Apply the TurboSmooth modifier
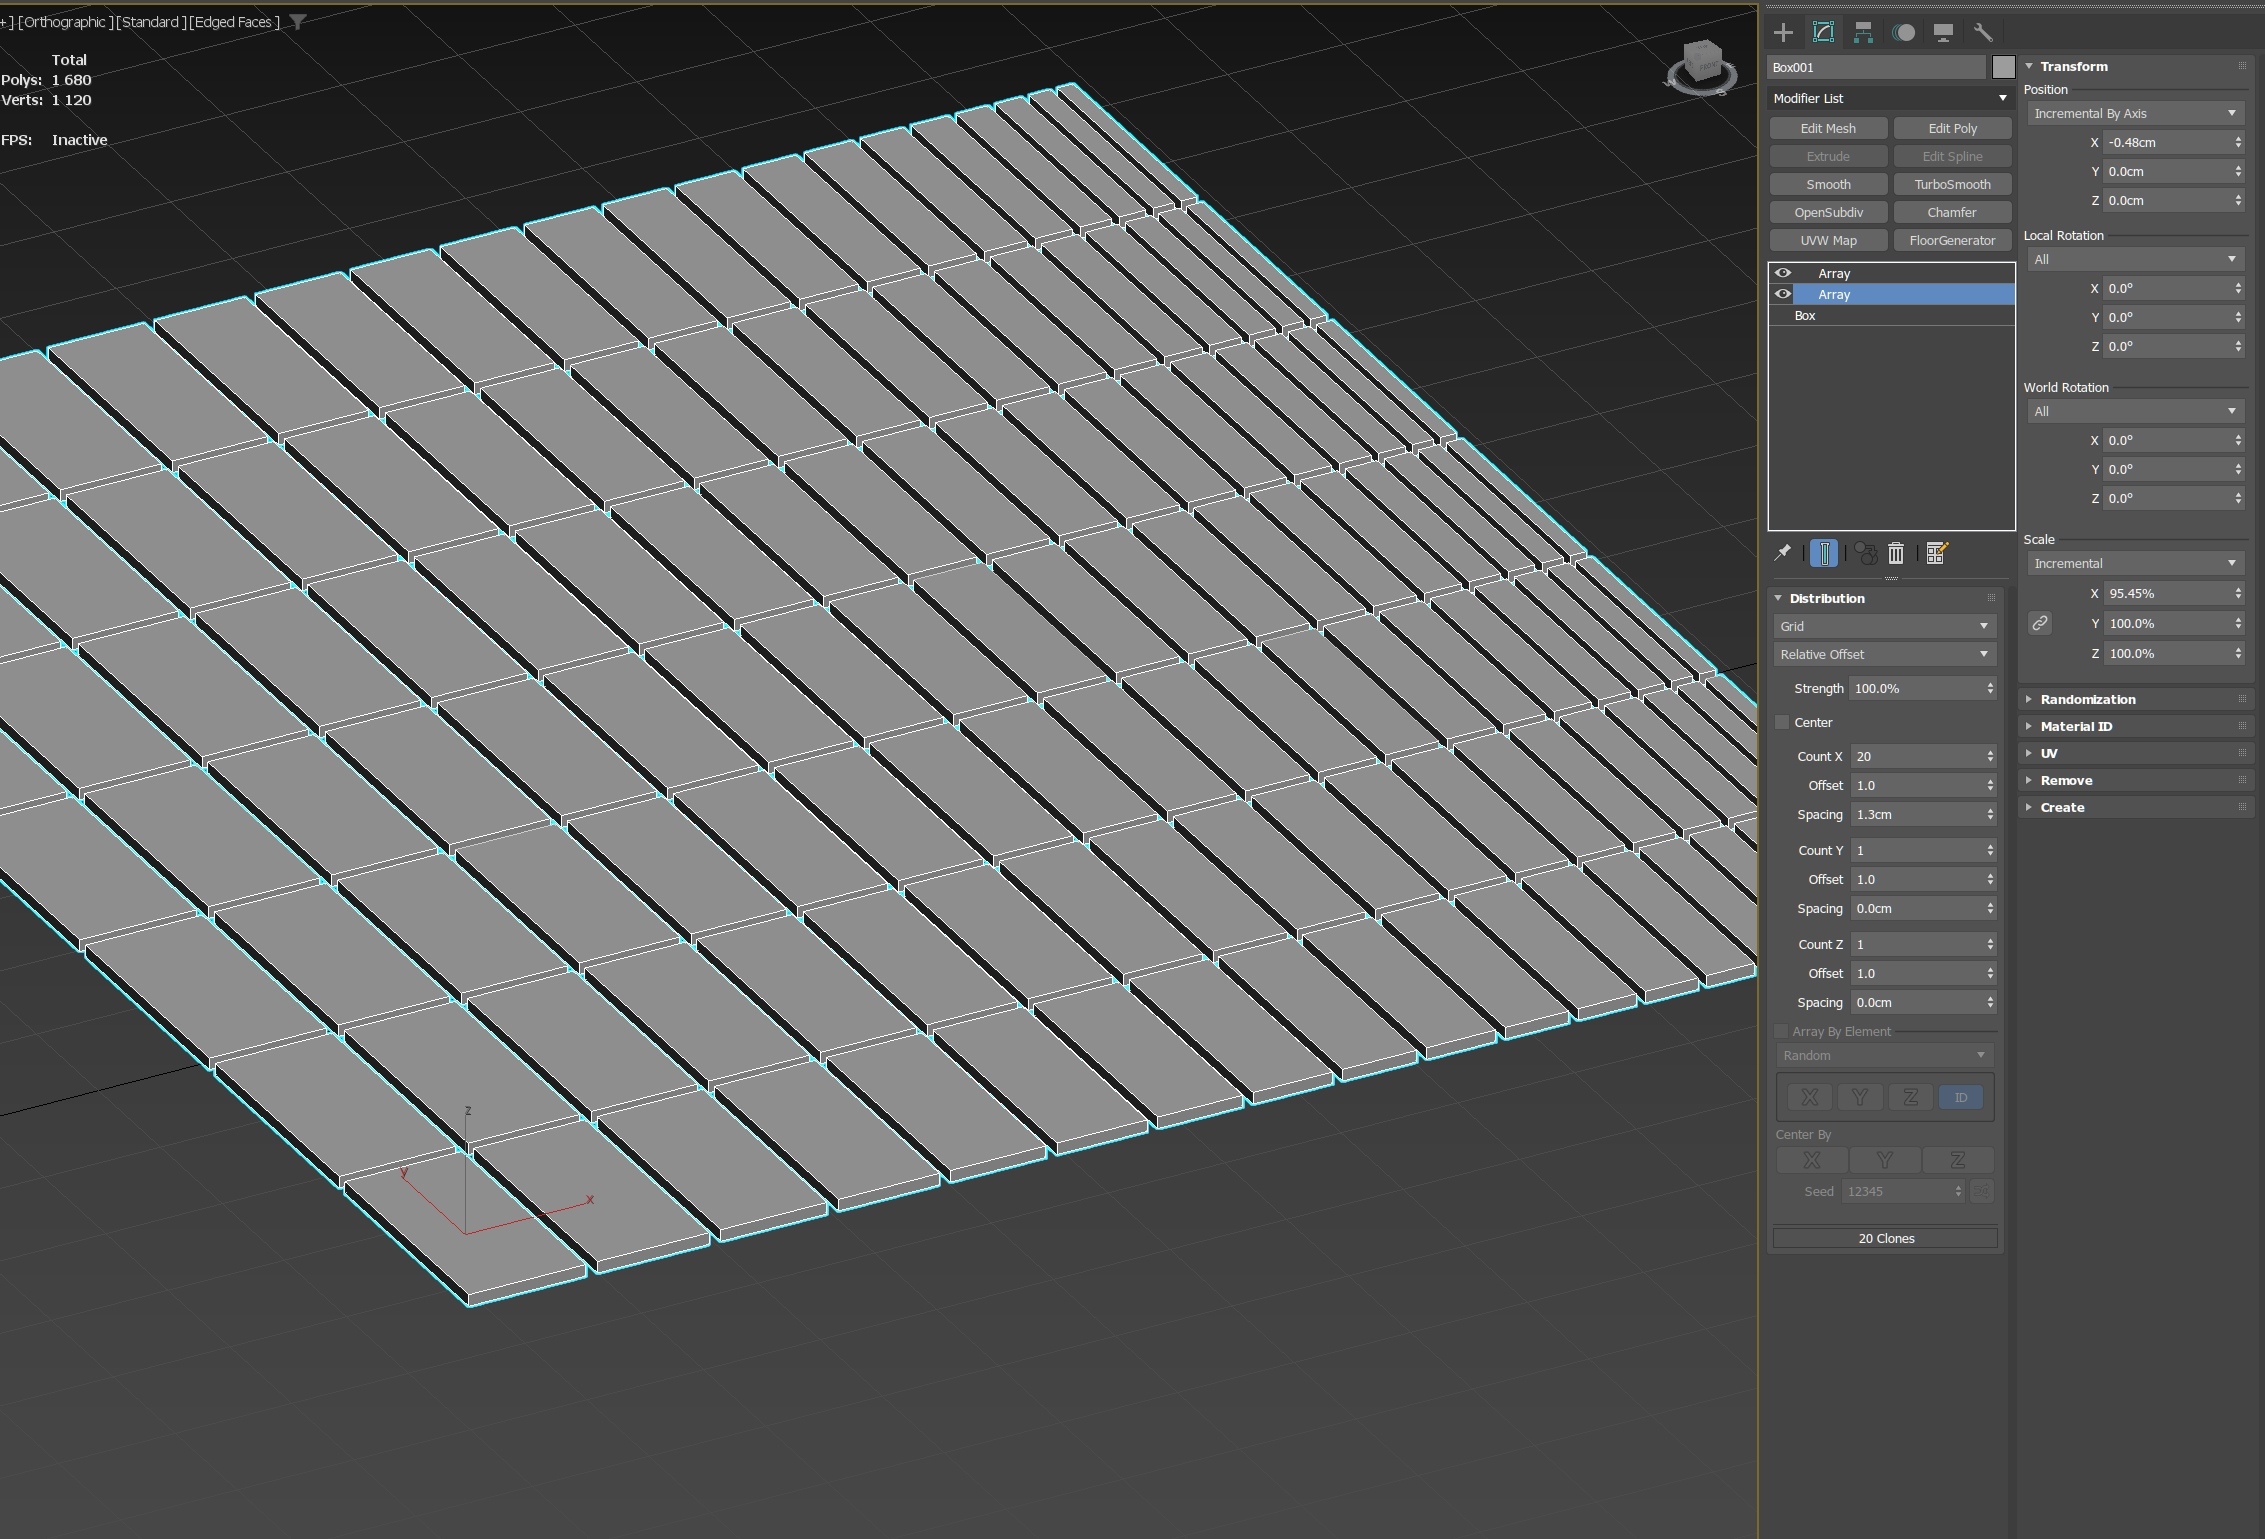The width and height of the screenshot is (2265, 1539). [x=1952, y=184]
